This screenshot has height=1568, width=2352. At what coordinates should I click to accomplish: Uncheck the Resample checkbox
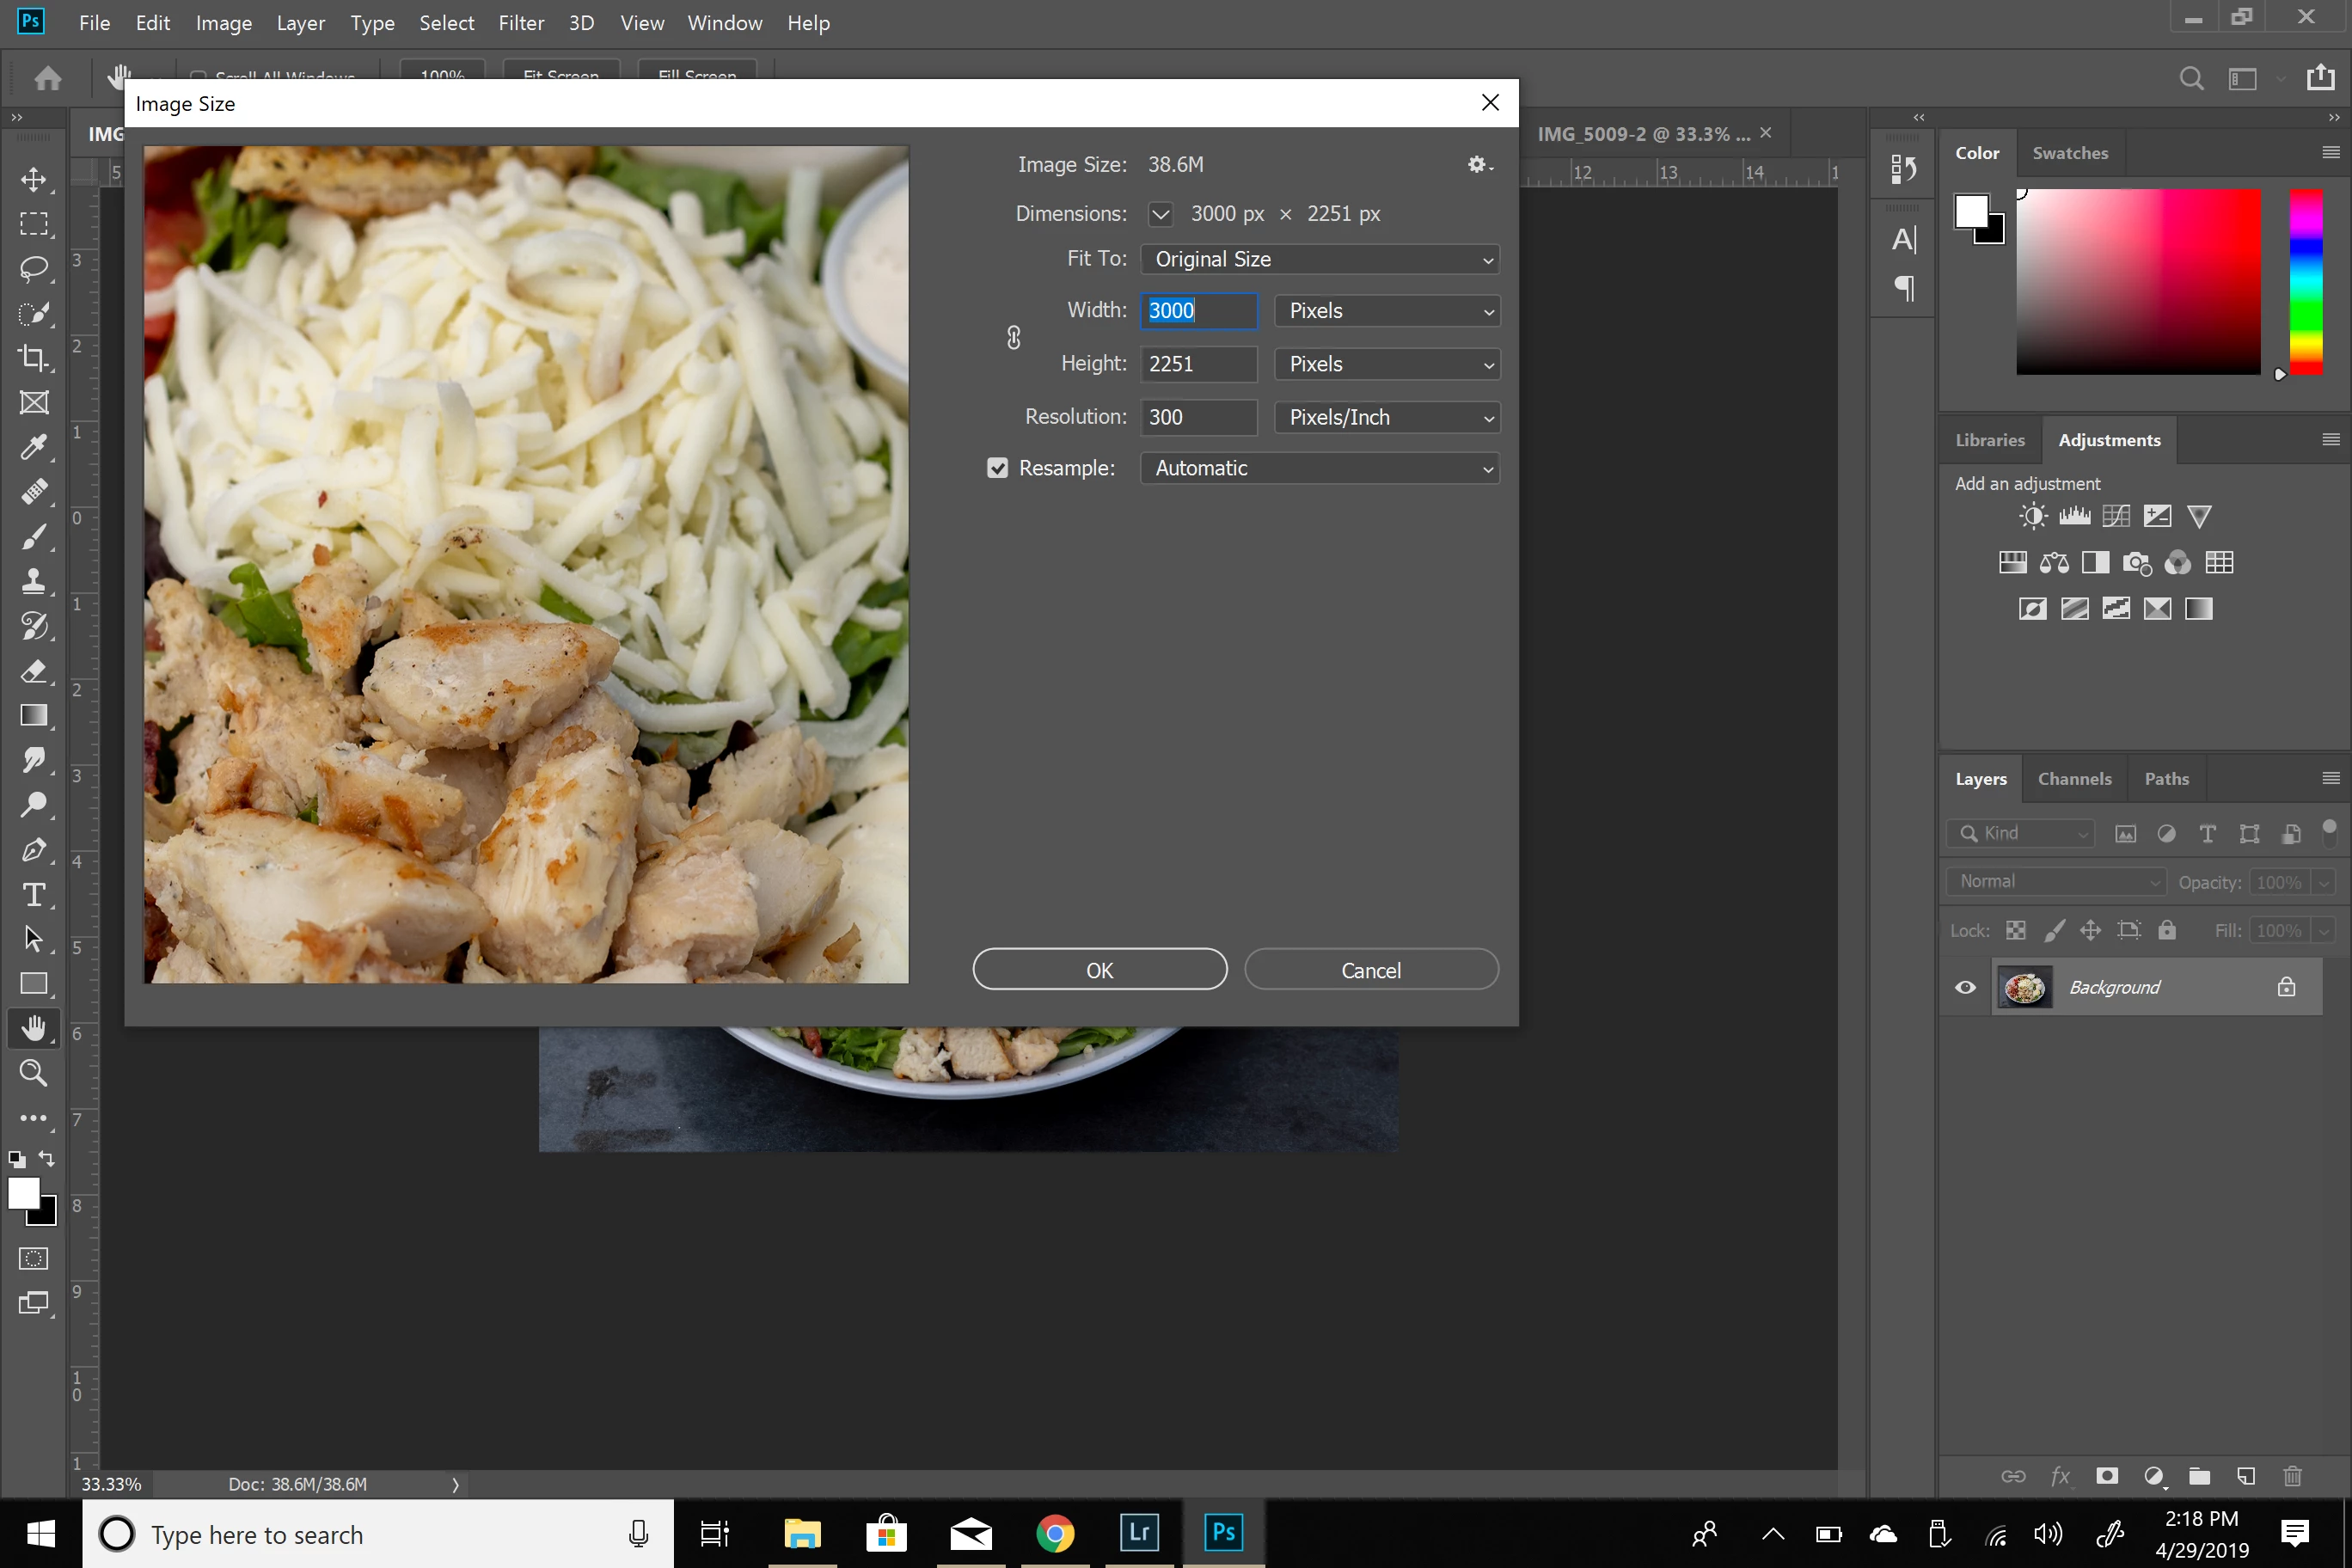(997, 468)
